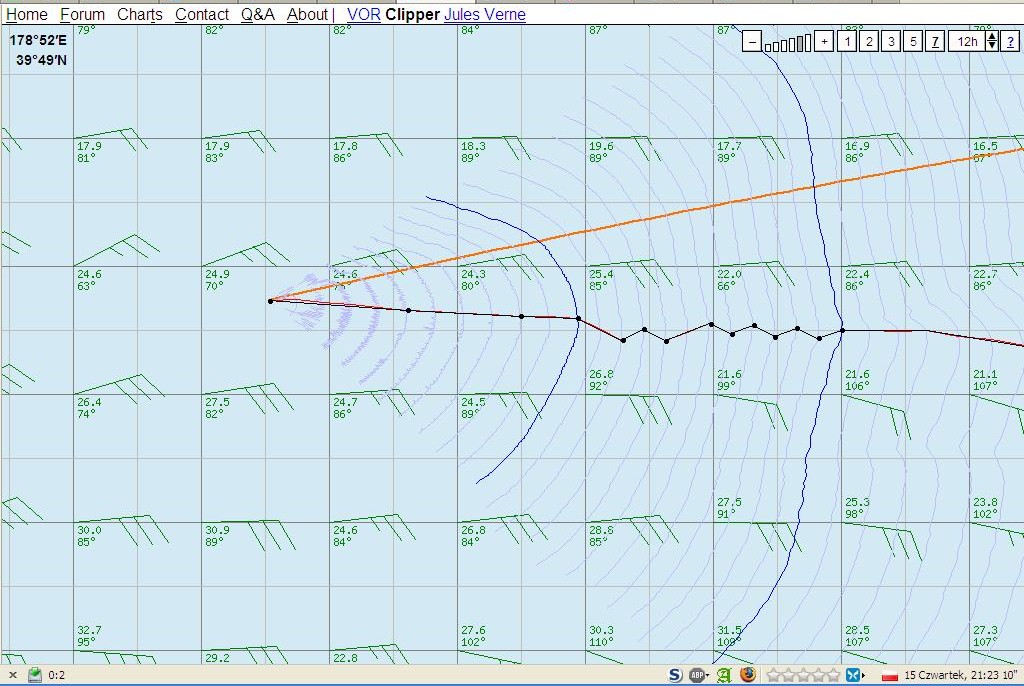
Task: Close the status bar with the x icon
Action: [x=12, y=675]
